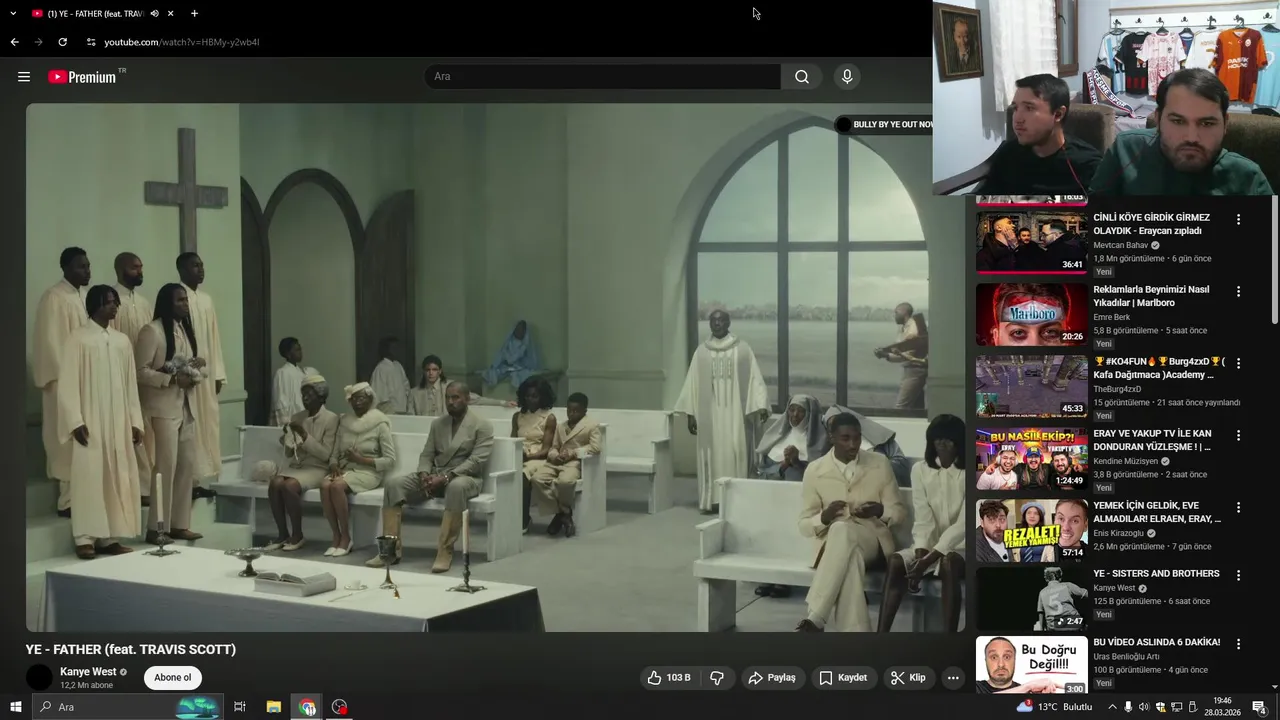1280x720 pixels.
Task: Open Kanye West channel name link
Action: 88,672
